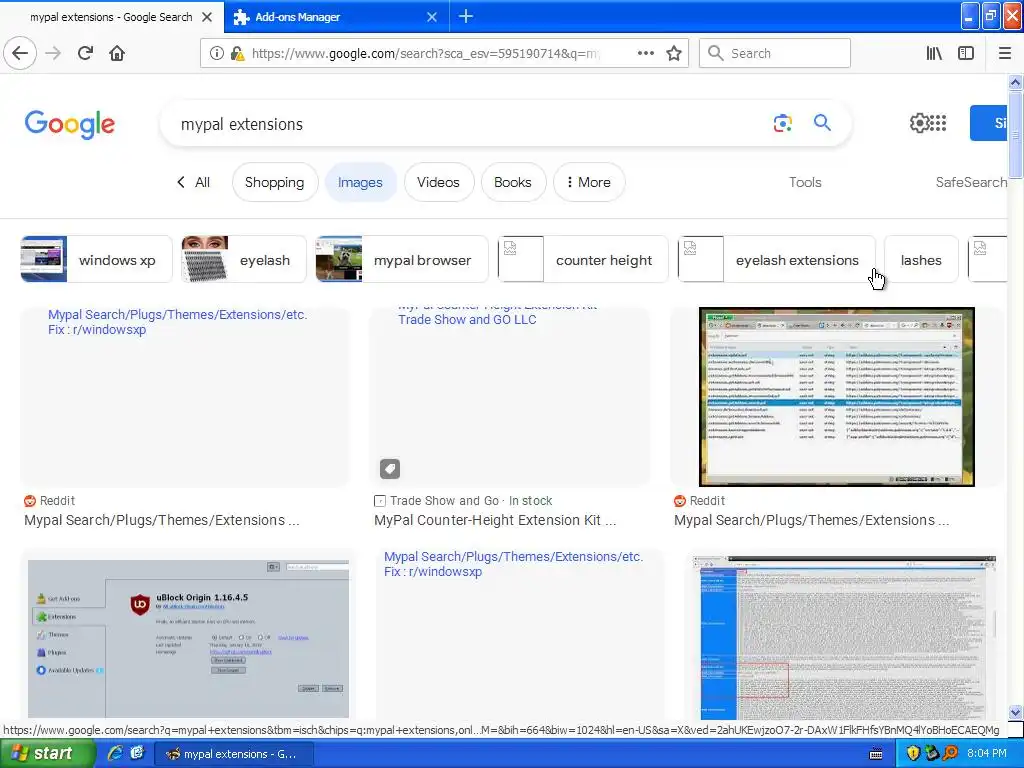Filter images by counter height chip
Viewport: 1024px width, 768px height.
[x=583, y=259]
